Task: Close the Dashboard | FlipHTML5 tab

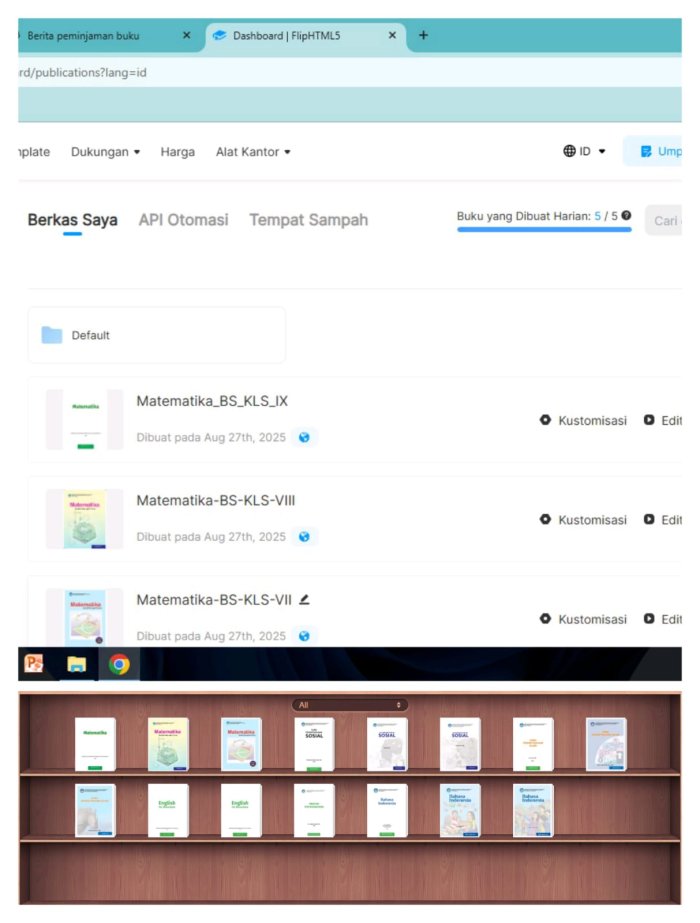Action: click(x=392, y=35)
